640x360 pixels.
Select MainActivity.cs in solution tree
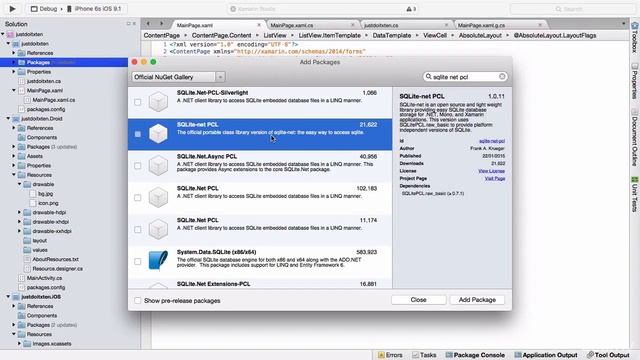(x=44, y=278)
